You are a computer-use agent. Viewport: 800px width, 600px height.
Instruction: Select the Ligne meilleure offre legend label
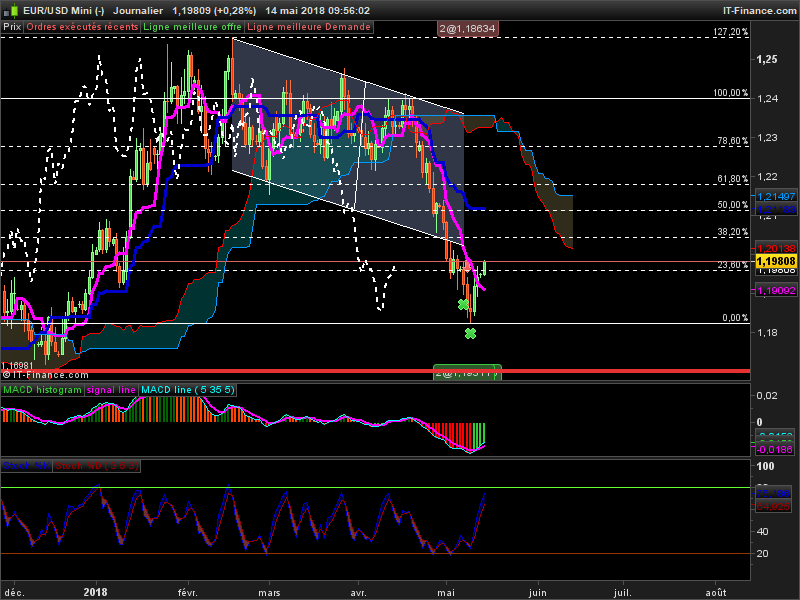(x=192, y=27)
